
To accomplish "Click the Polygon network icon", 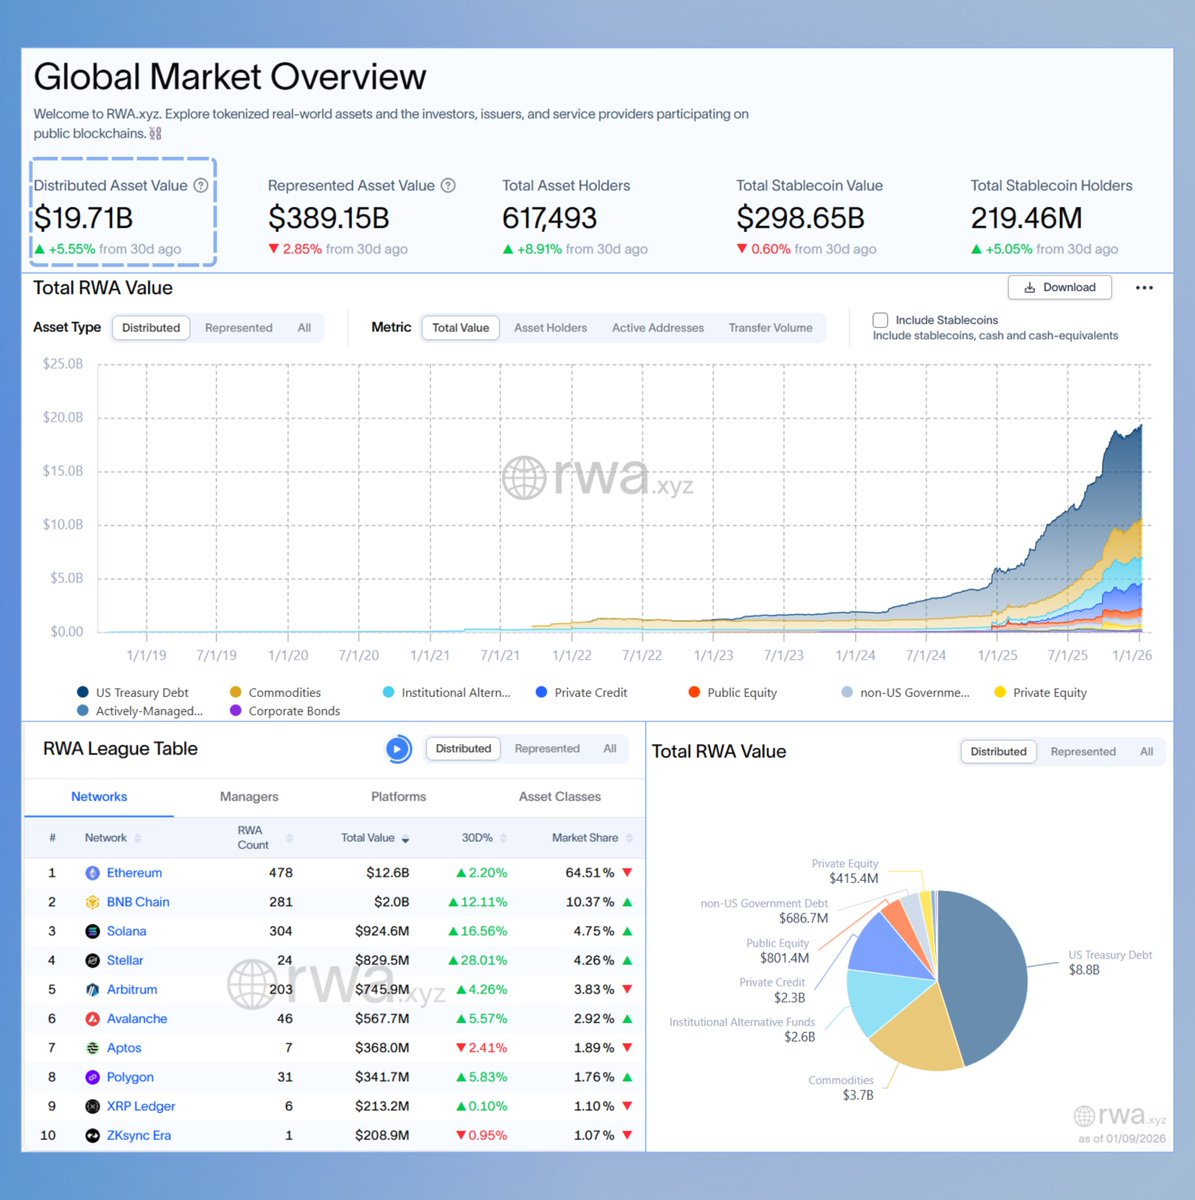I will click(x=92, y=1077).
